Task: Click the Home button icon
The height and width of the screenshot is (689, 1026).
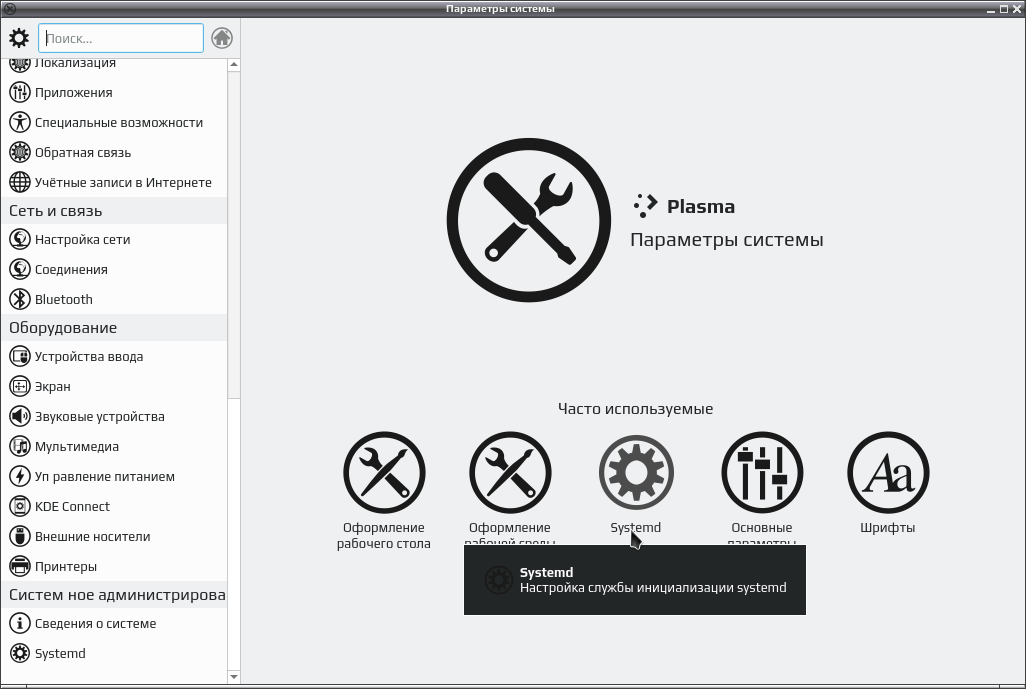Action: tap(222, 38)
